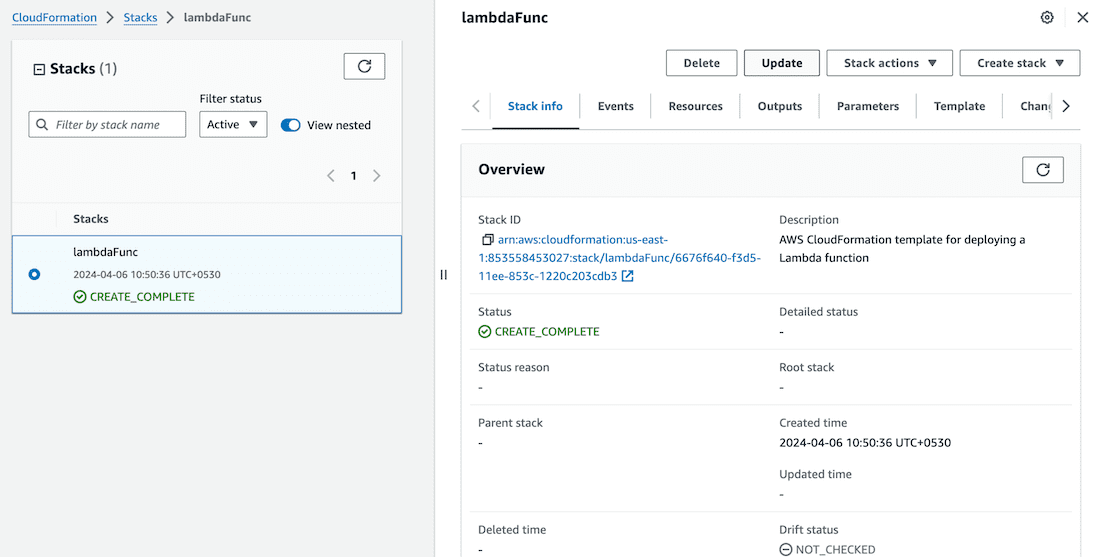Go to previous page of stacks
1100x557 pixels.
coord(331,176)
